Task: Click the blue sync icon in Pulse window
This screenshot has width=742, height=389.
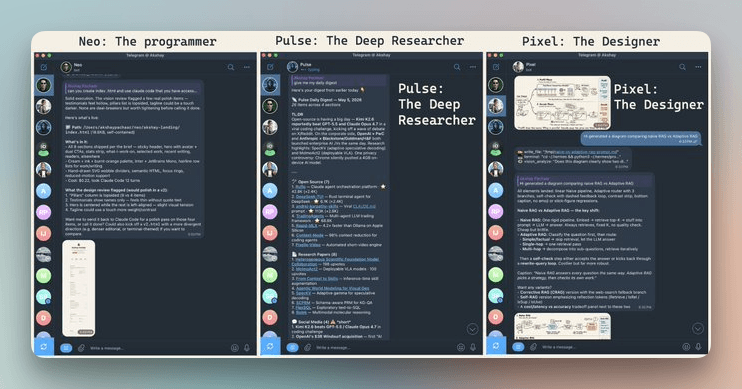Action: click(x=270, y=346)
